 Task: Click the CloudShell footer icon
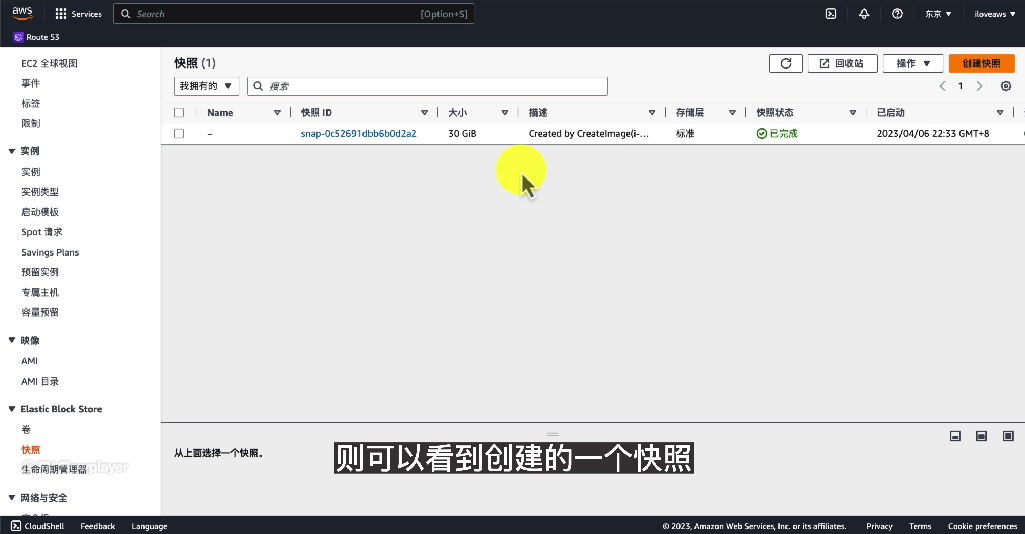pos(16,526)
